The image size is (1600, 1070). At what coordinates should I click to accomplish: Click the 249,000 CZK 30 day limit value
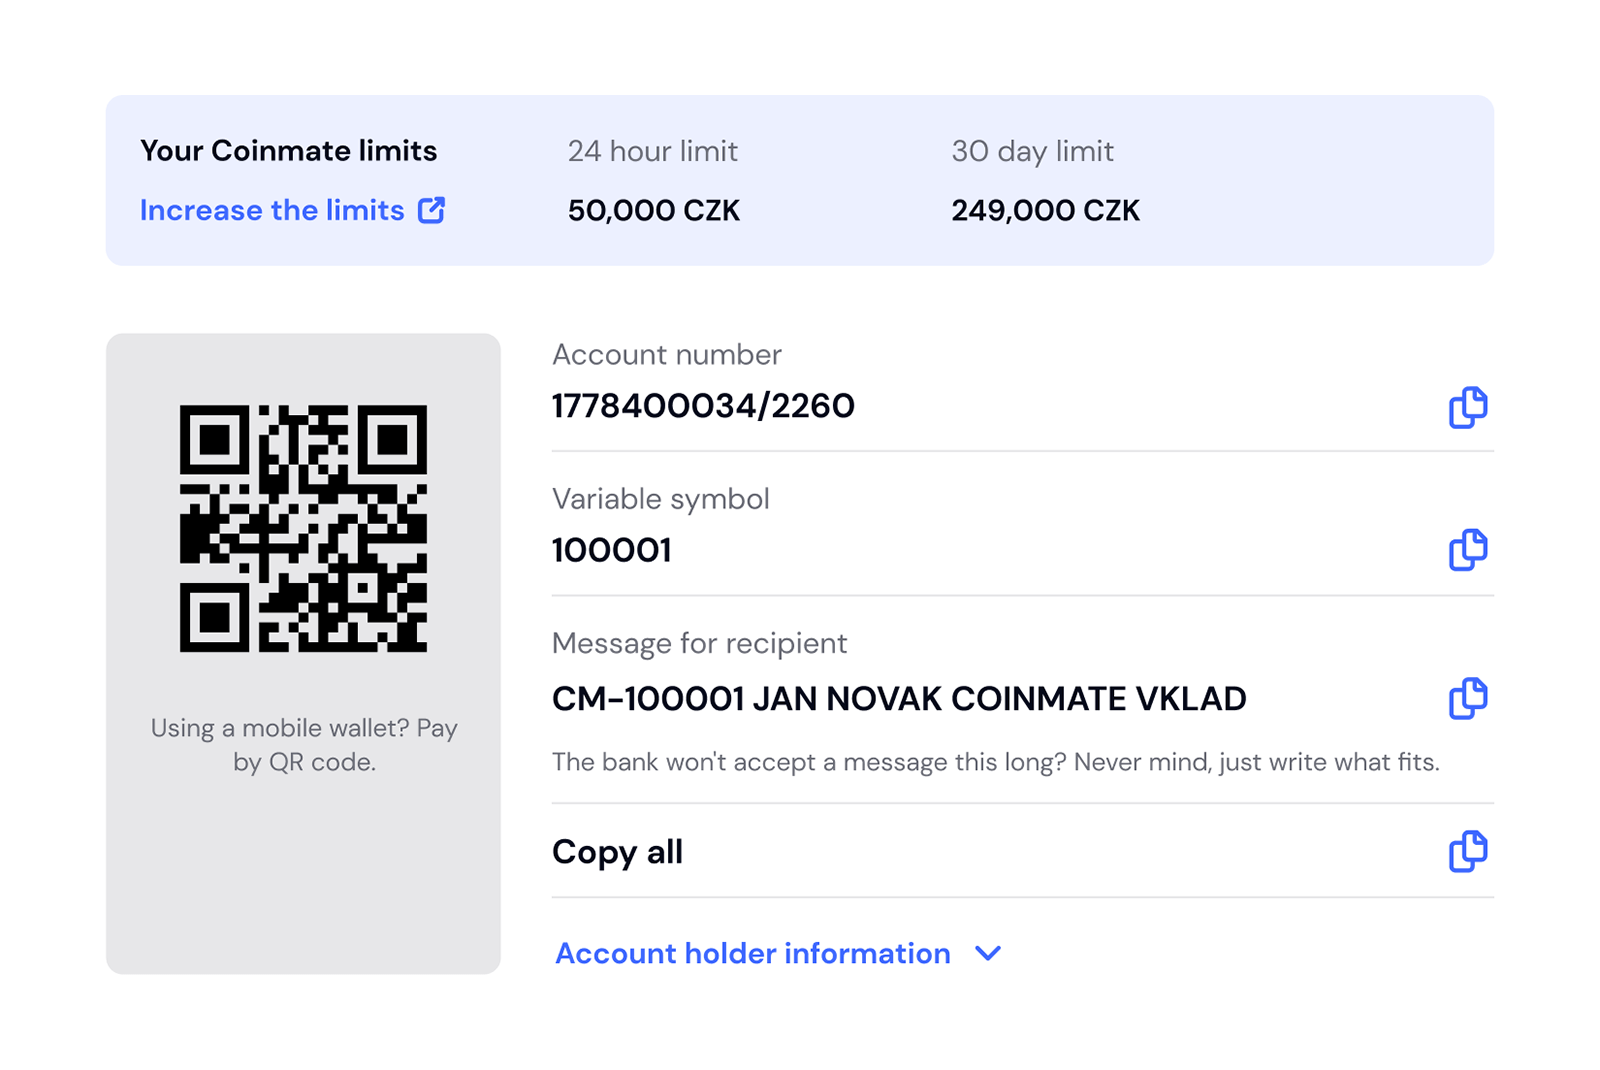[x=1044, y=210]
